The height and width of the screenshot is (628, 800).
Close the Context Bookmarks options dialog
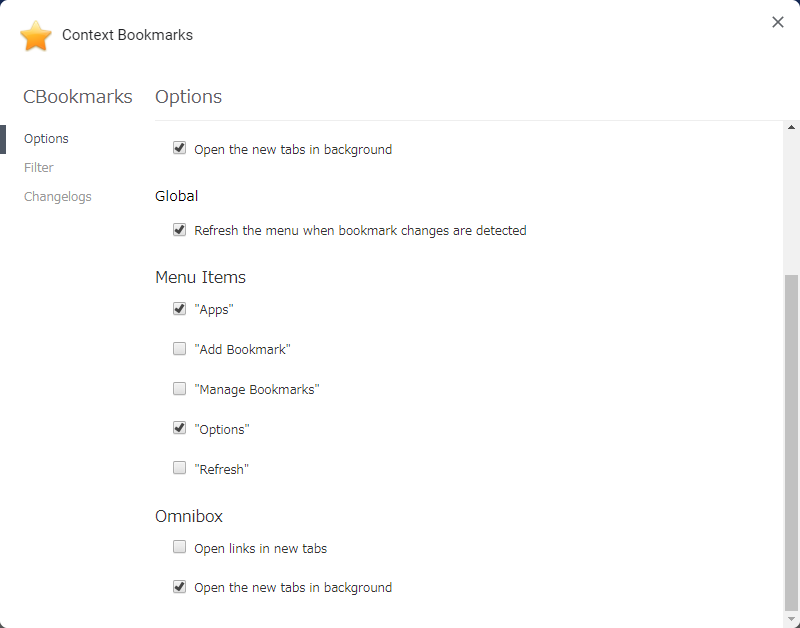778,22
